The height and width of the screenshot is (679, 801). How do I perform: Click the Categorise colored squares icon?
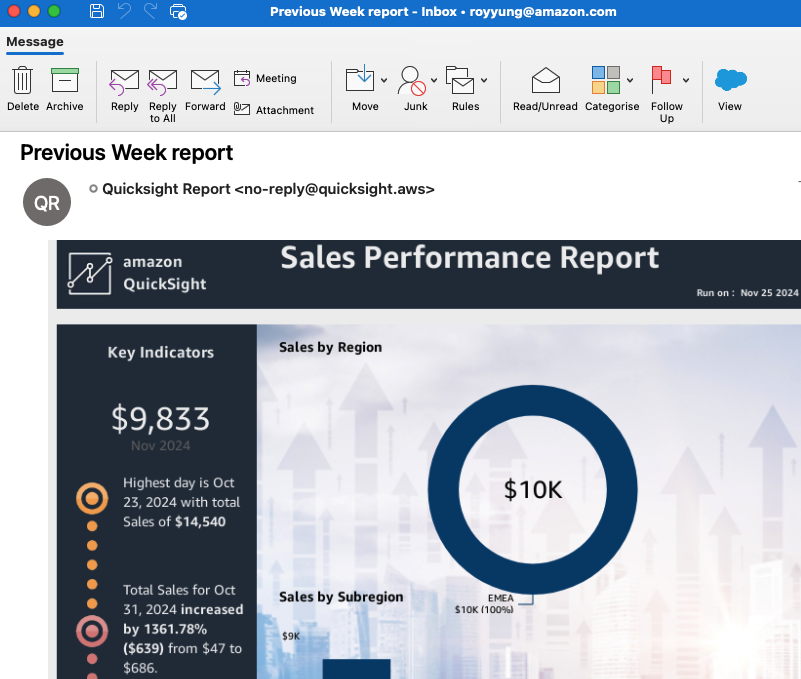(x=606, y=80)
